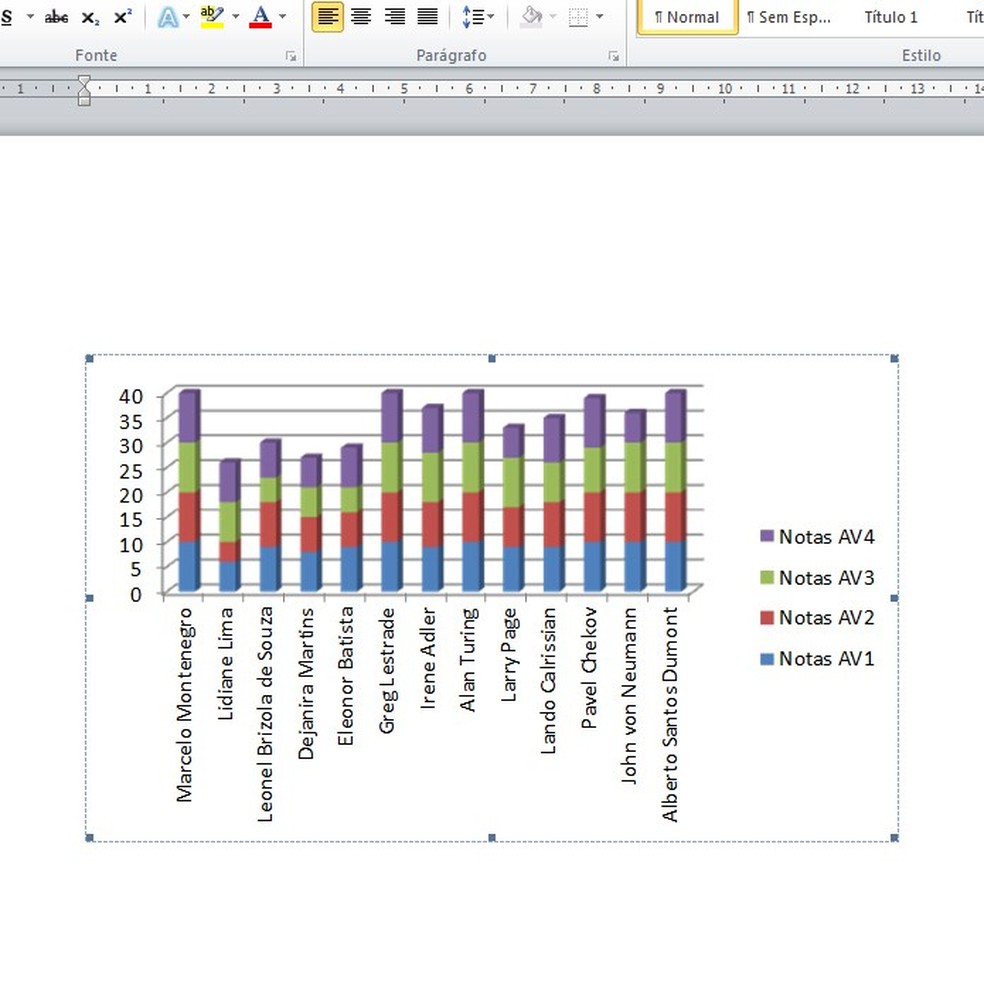Apply red font color

pyautogui.click(x=261, y=17)
